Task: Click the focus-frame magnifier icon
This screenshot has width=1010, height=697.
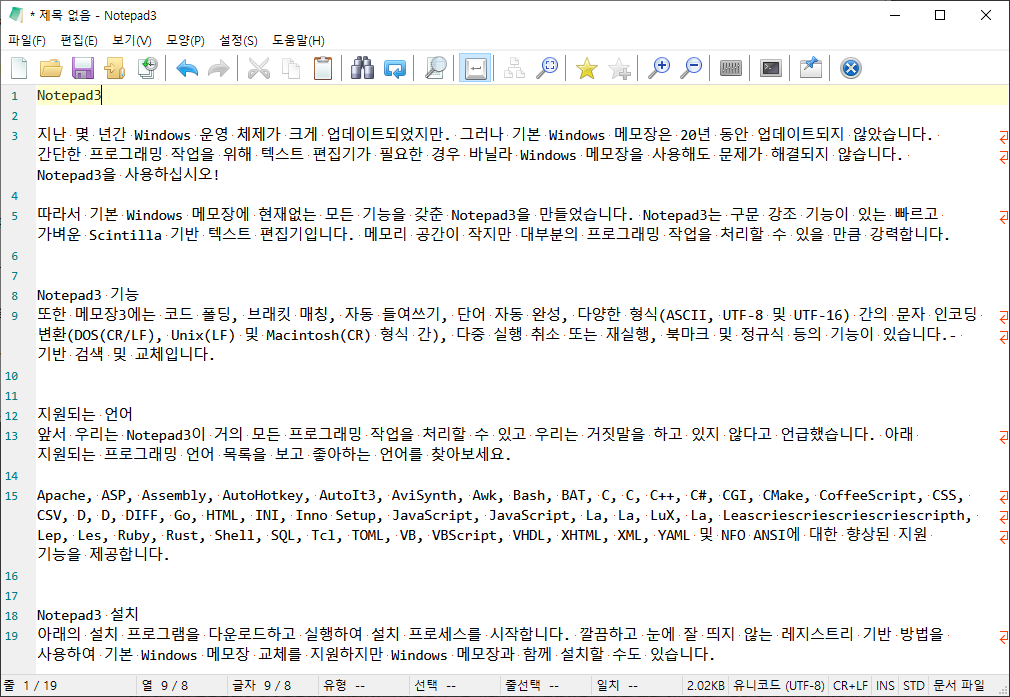Action: 547,68
